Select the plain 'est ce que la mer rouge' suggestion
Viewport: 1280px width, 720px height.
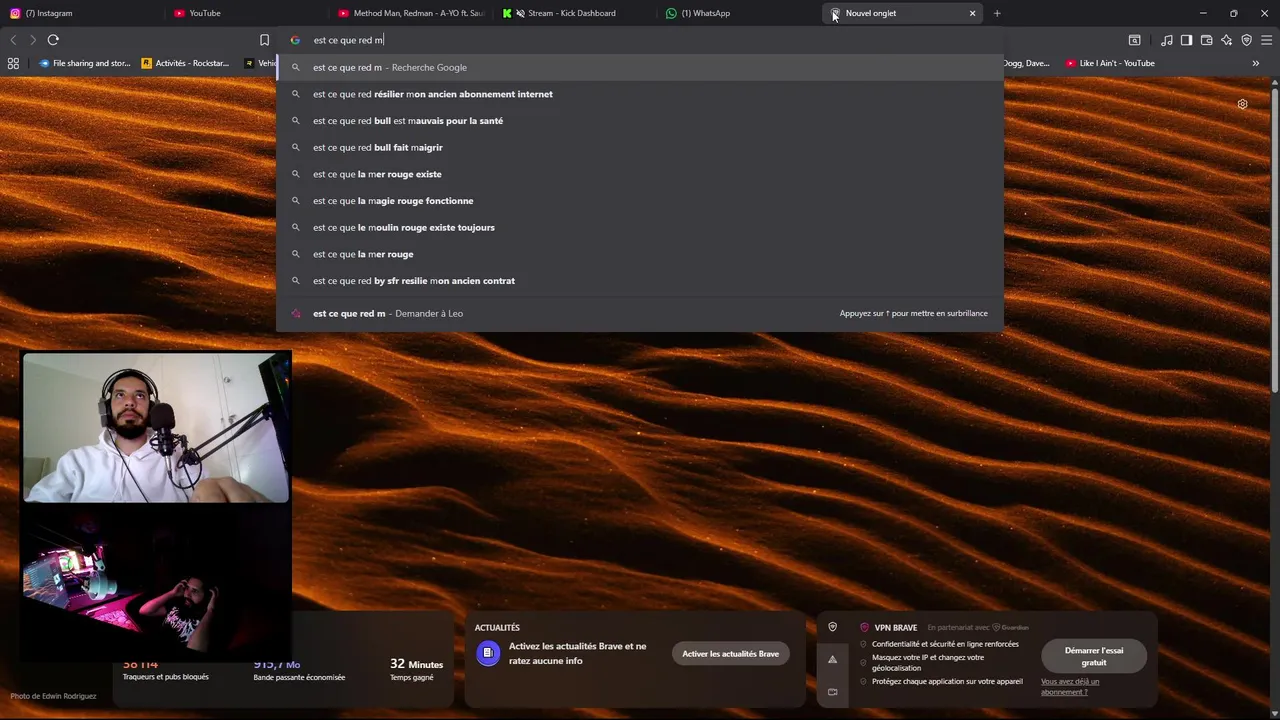pos(640,254)
